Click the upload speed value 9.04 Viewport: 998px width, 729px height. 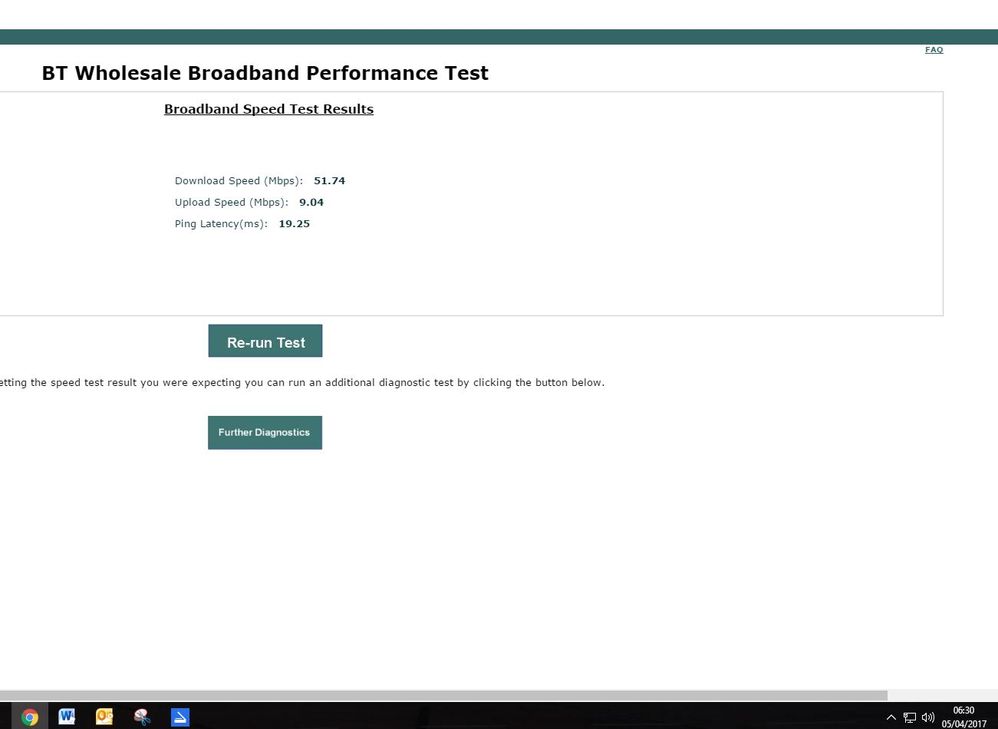[311, 202]
